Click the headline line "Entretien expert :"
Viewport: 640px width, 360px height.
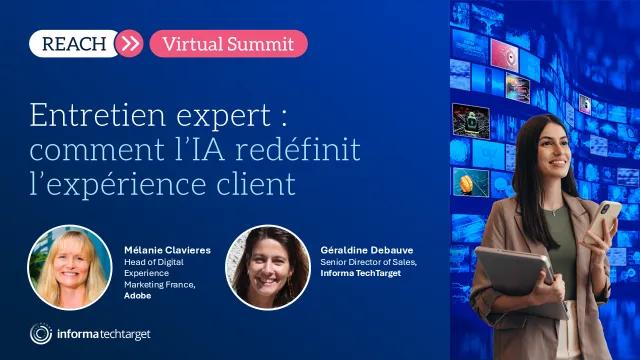point(158,116)
